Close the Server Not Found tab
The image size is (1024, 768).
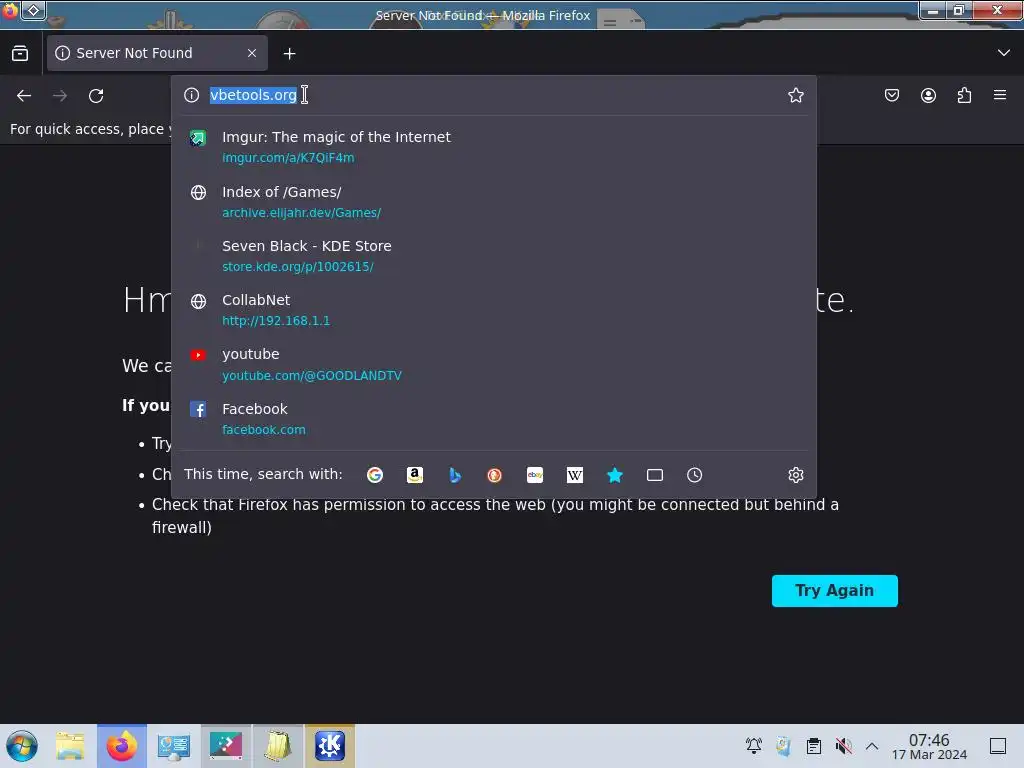click(x=252, y=53)
